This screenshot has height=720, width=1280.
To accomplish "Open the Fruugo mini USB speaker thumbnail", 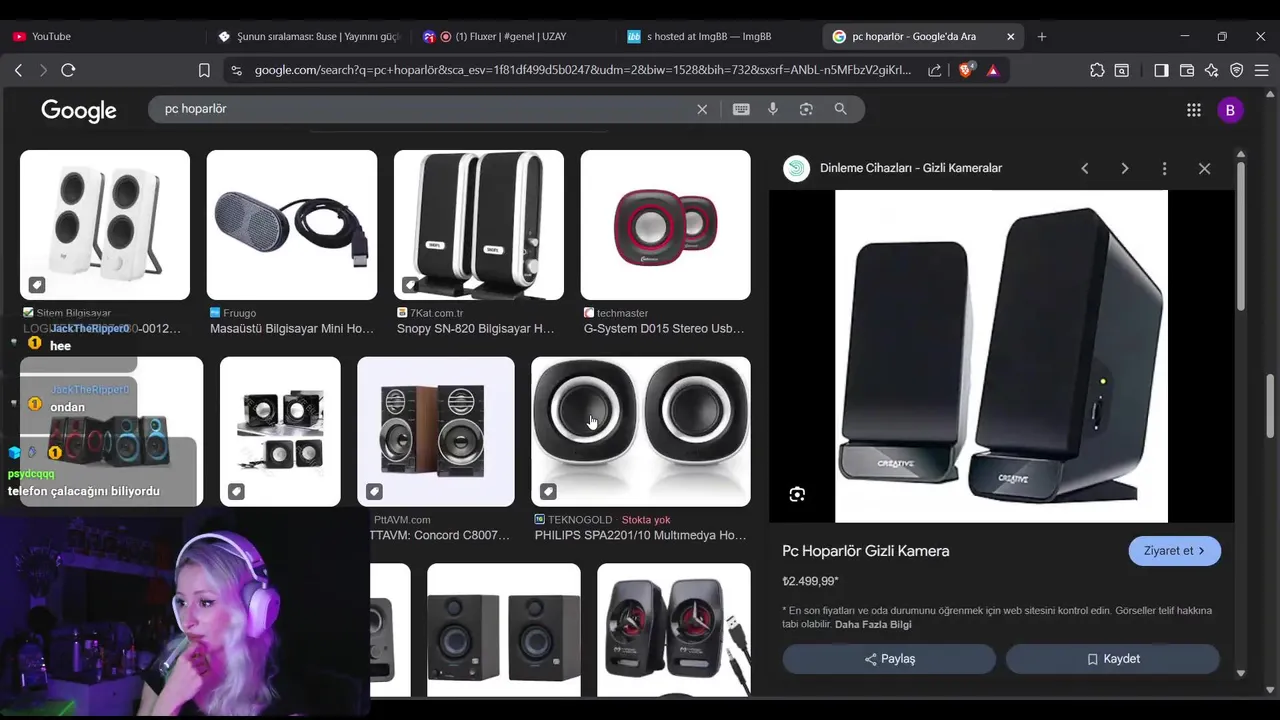I will click(292, 225).
